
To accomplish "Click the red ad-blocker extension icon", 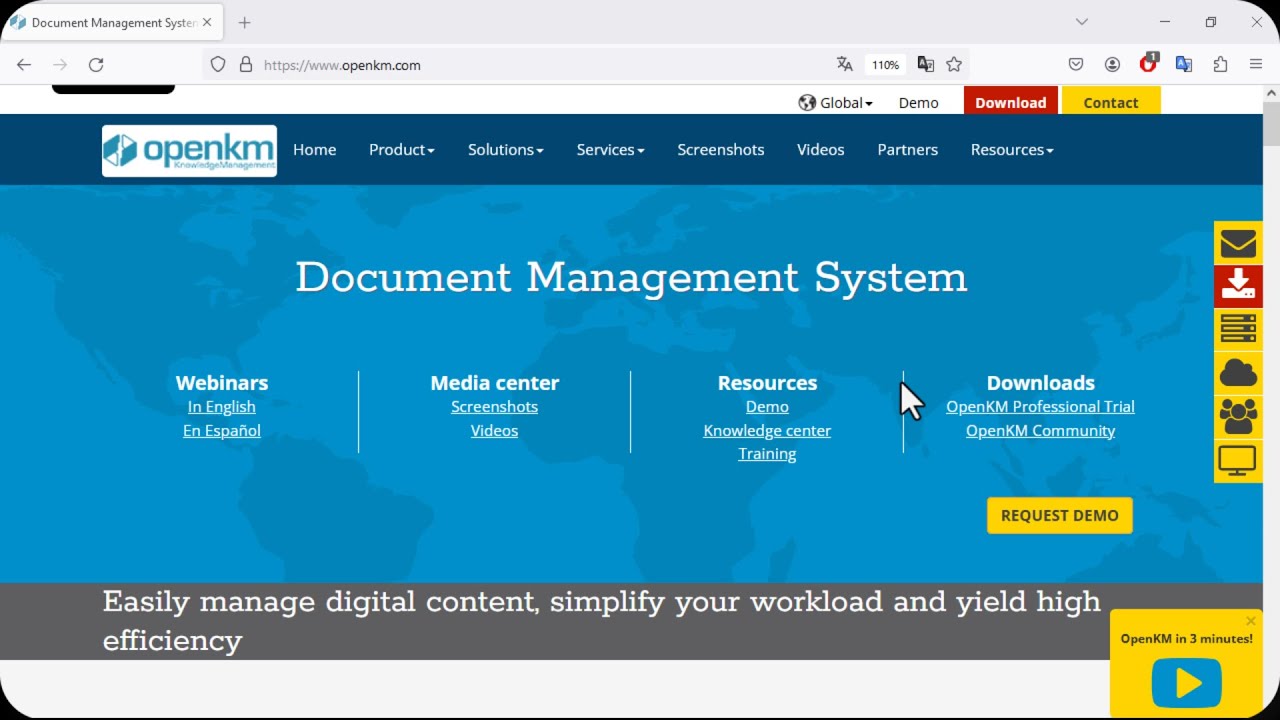I will (x=1148, y=64).
